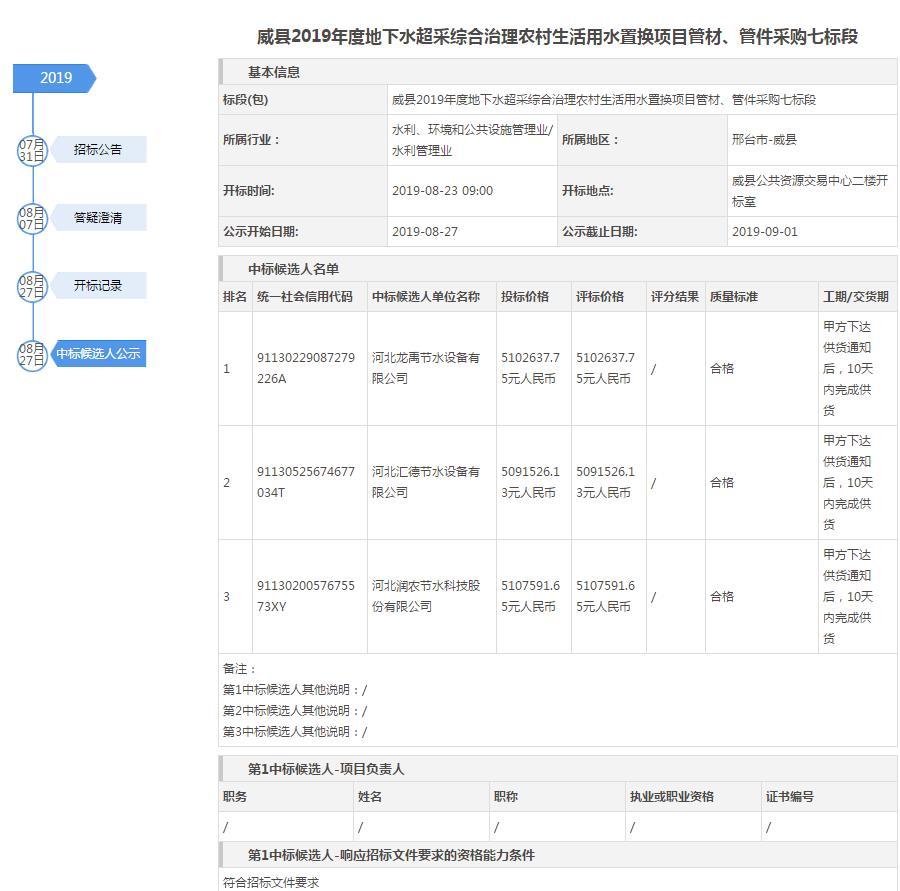Click the date circle beside 中标候选人公示
This screenshot has height=891, width=900.
point(32,354)
